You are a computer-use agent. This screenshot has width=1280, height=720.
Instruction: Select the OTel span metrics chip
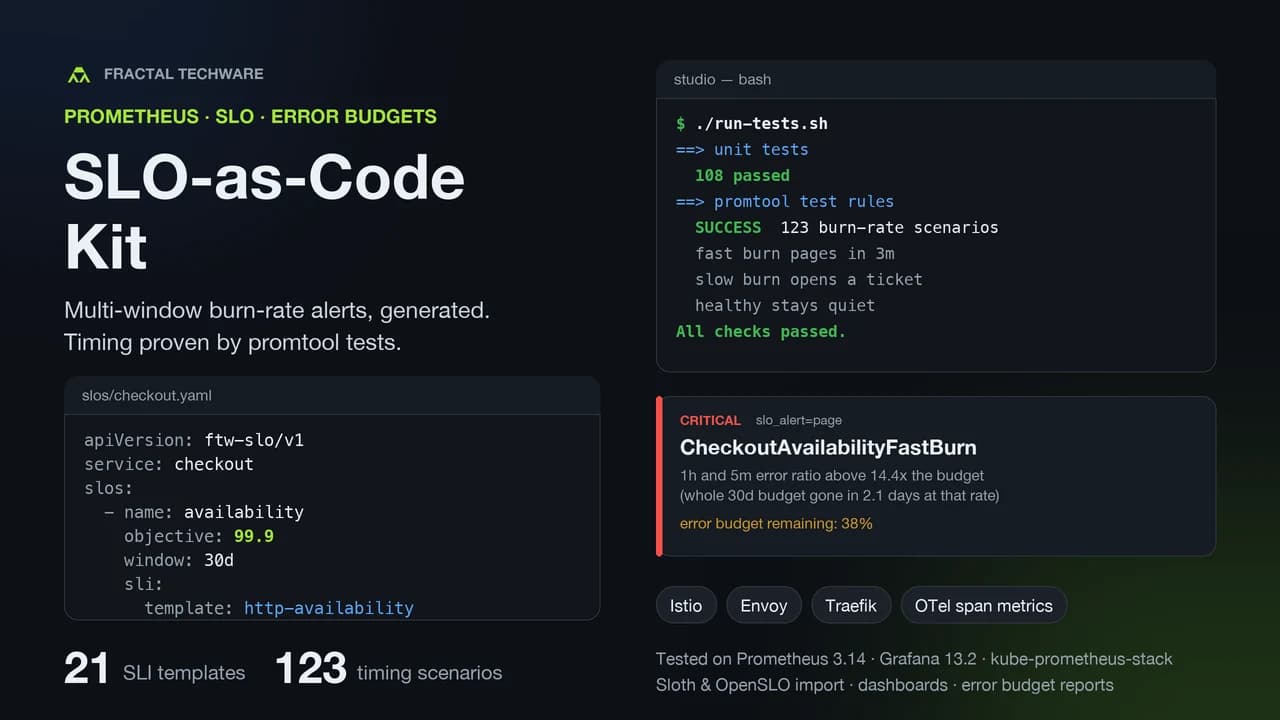[984, 606]
